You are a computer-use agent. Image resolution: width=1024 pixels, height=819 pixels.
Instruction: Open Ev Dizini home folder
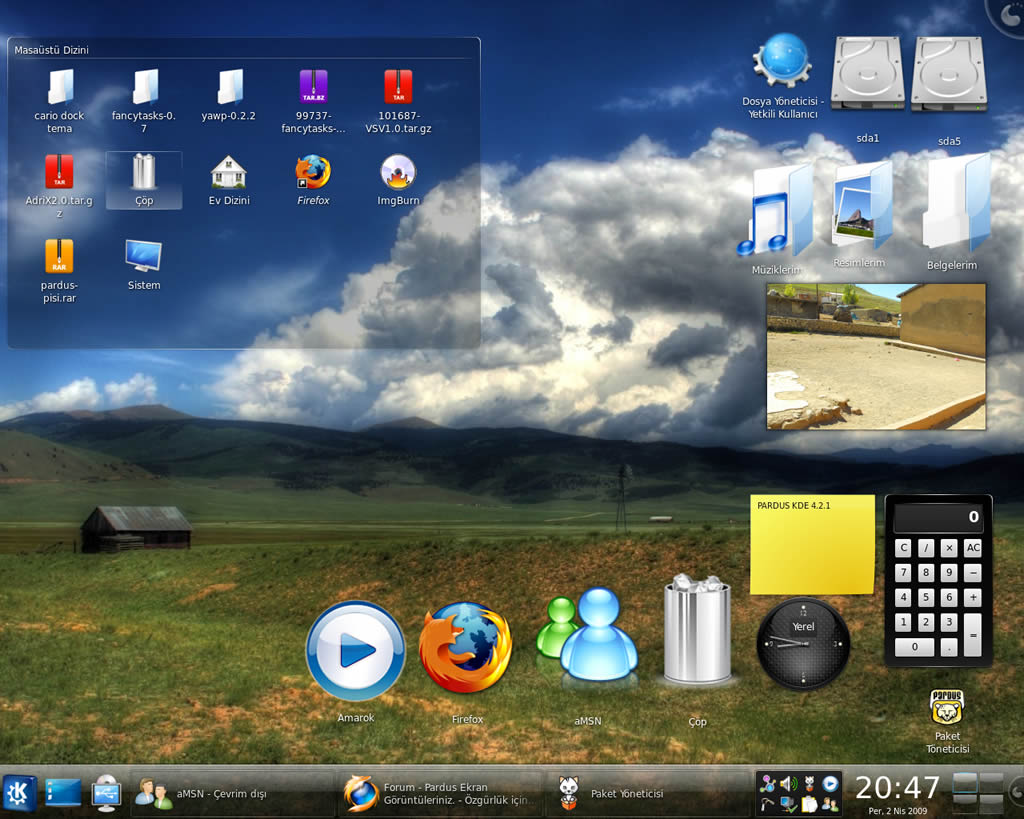pos(228,173)
